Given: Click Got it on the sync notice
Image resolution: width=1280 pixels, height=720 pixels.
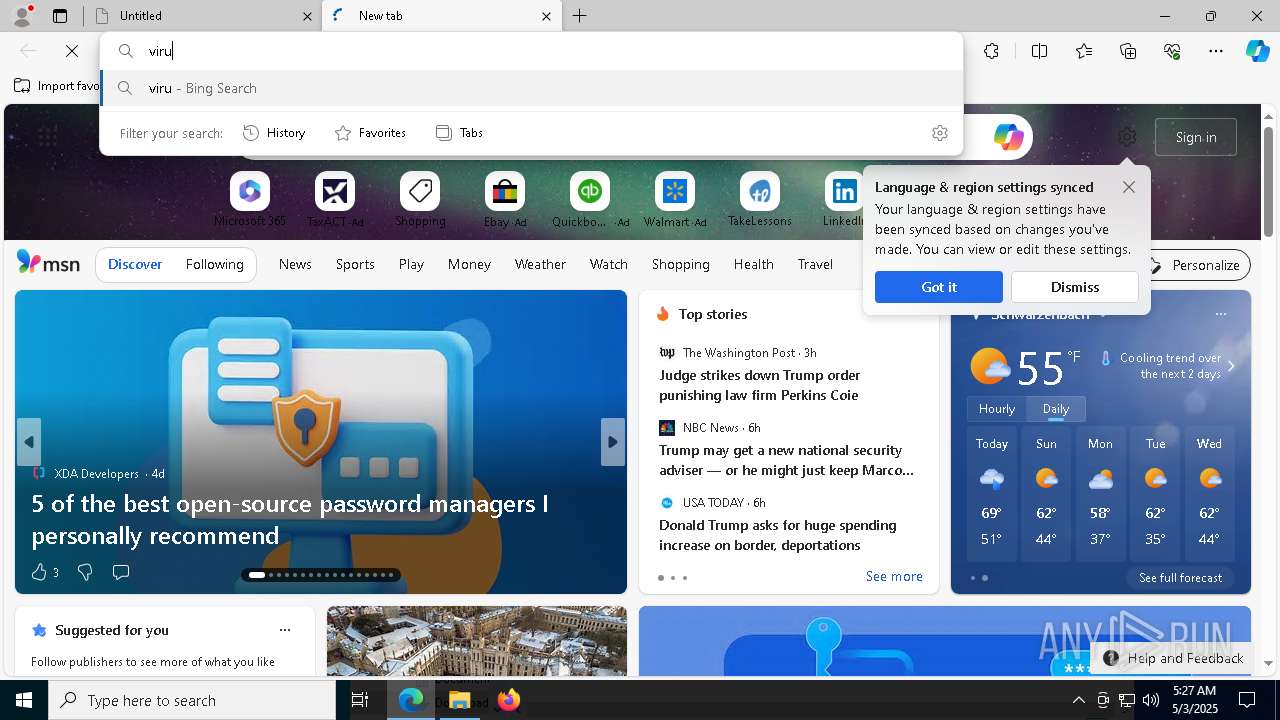Looking at the screenshot, I should pos(939,287).
